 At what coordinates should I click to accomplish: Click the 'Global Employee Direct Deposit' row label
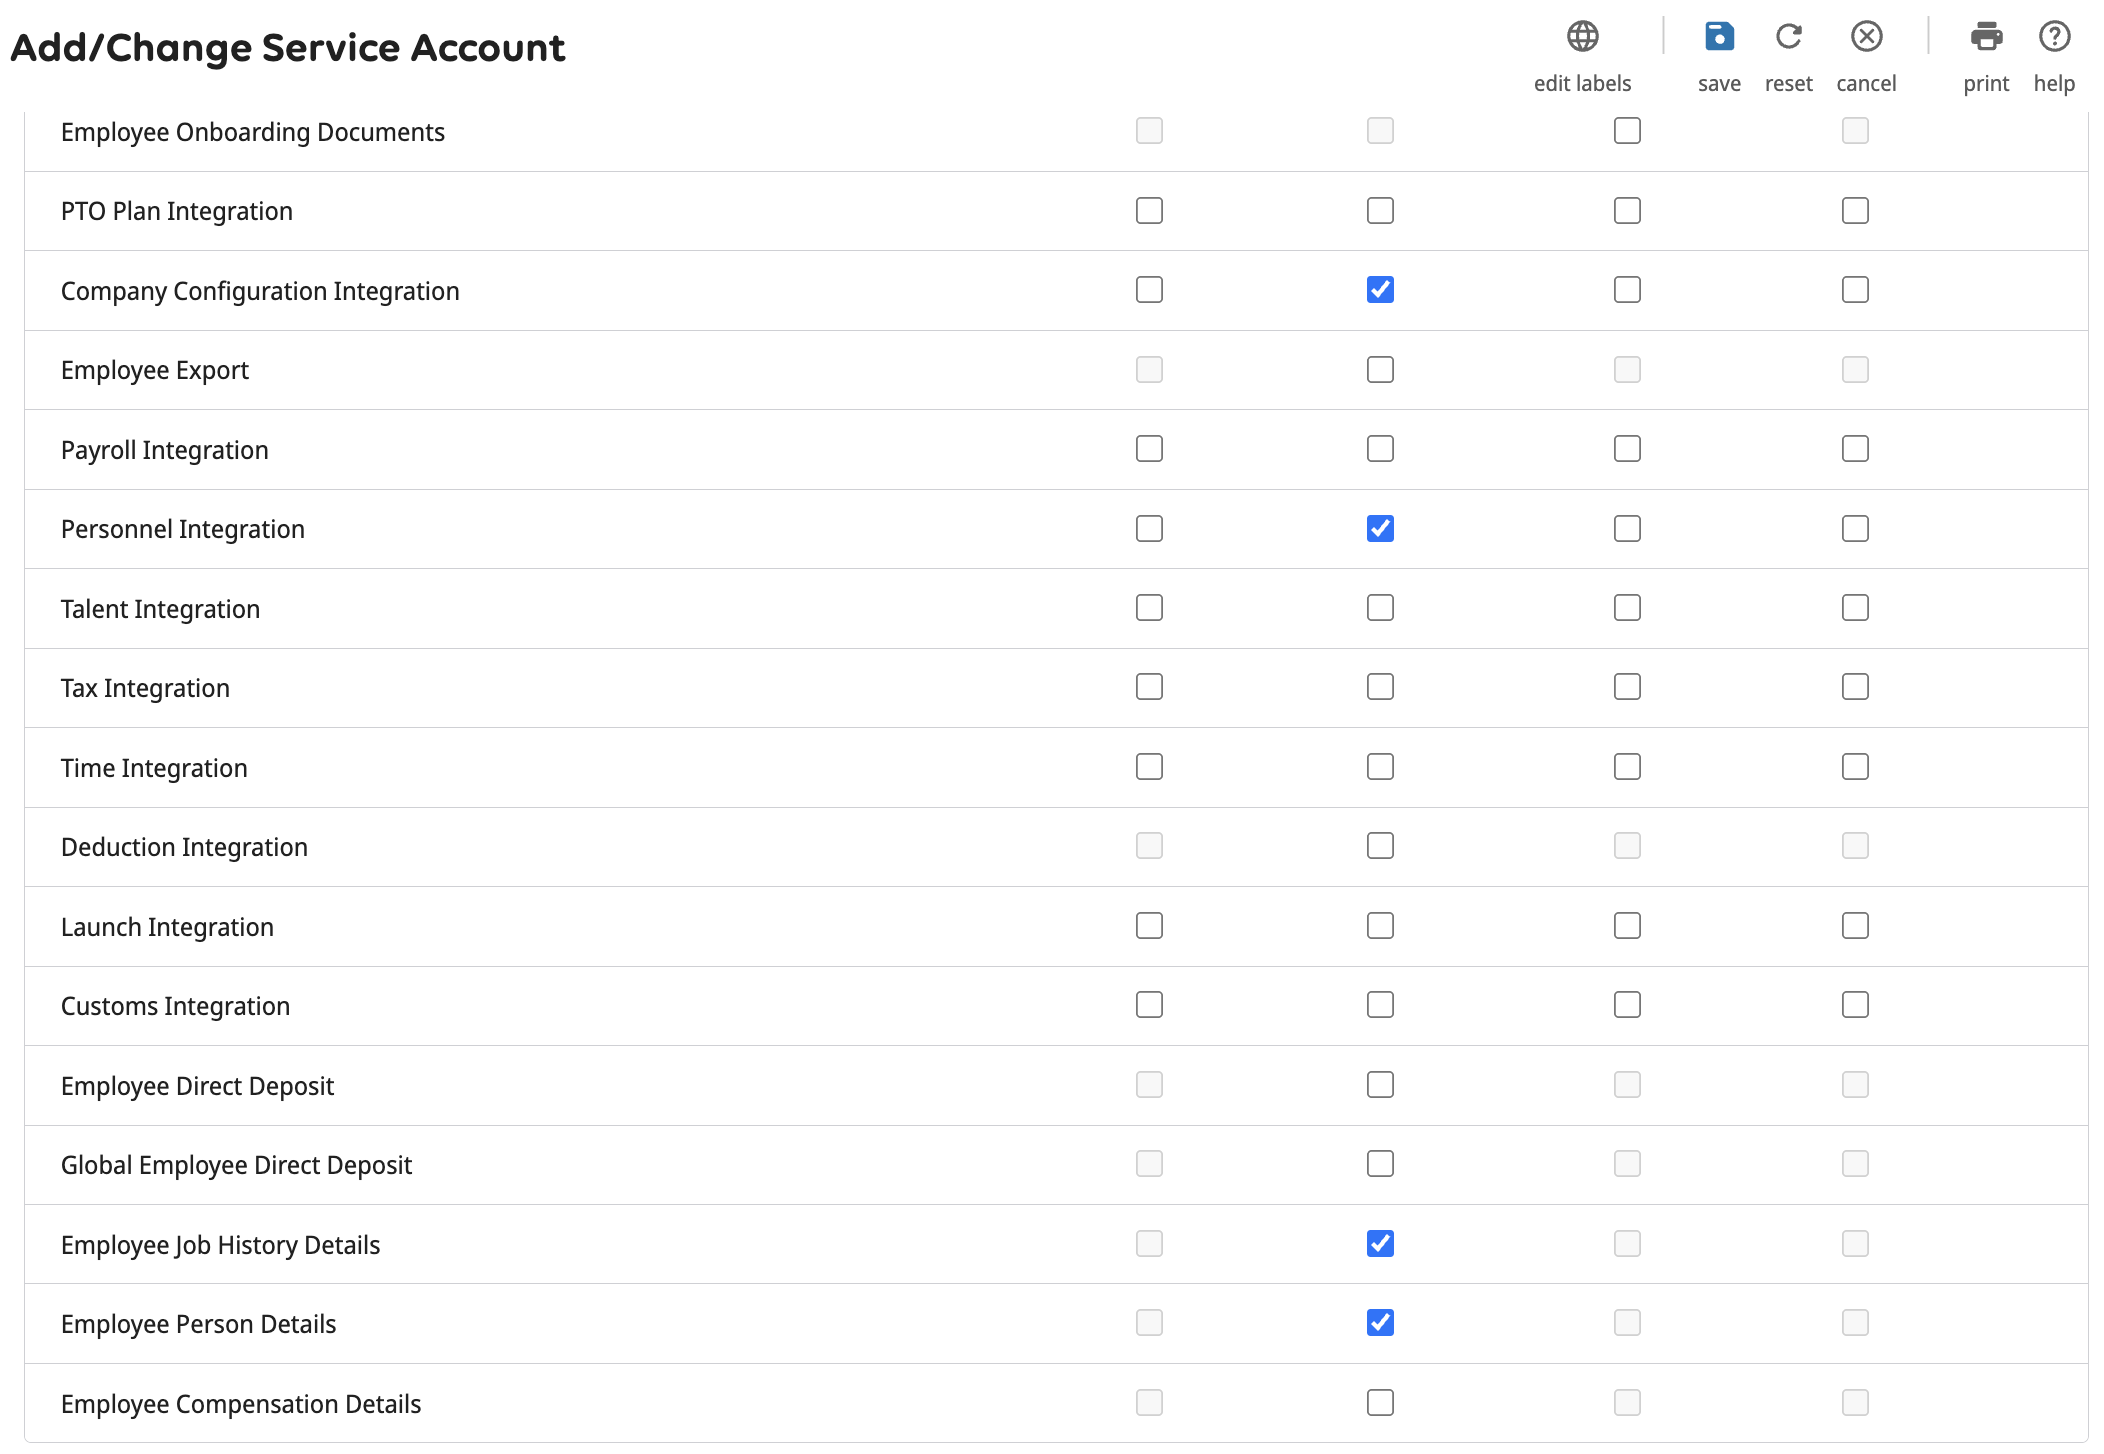pos(236,1165)
